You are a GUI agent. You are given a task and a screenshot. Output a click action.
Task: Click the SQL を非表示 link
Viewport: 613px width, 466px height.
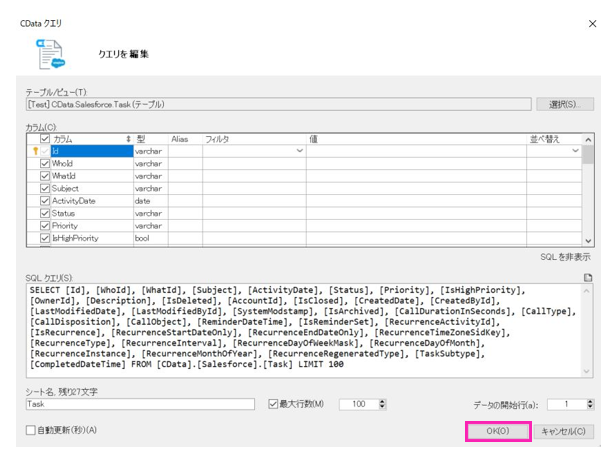point(565,257)
